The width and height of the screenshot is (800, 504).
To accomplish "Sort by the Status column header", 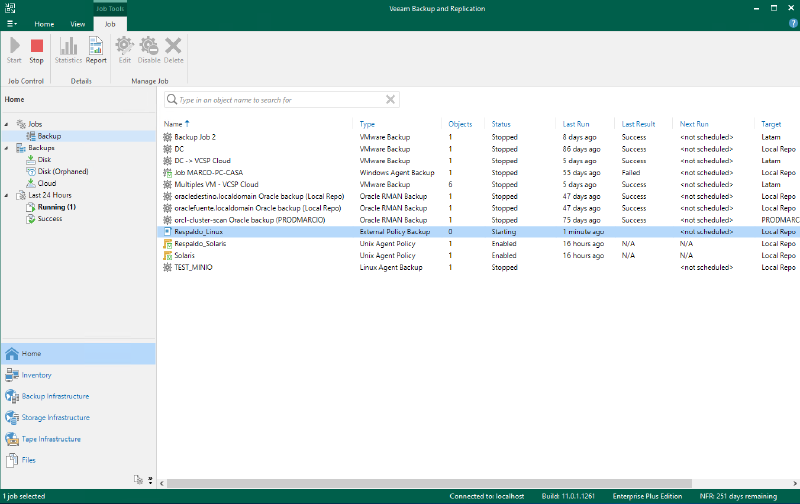I will pyautogui.click(x=501, y=124).
